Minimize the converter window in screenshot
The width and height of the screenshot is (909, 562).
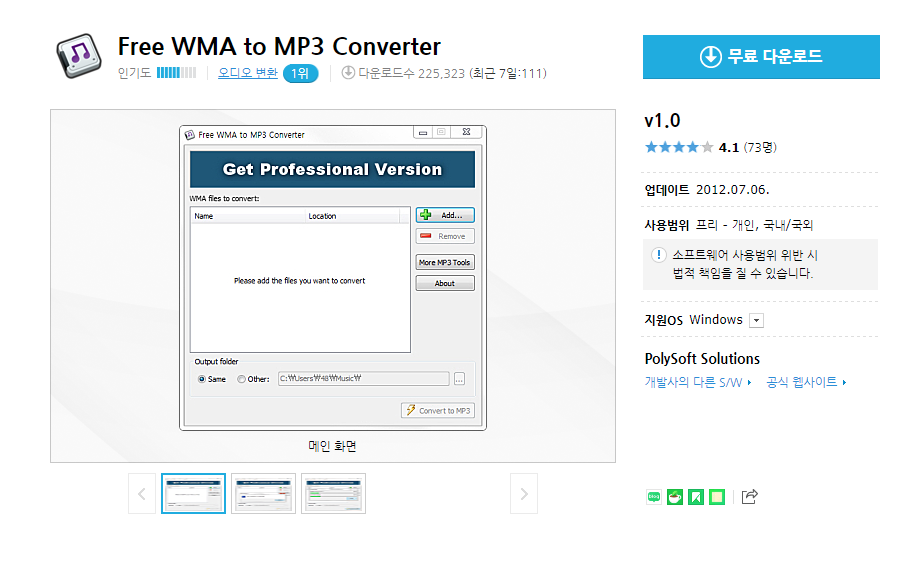tap(423, 132)
